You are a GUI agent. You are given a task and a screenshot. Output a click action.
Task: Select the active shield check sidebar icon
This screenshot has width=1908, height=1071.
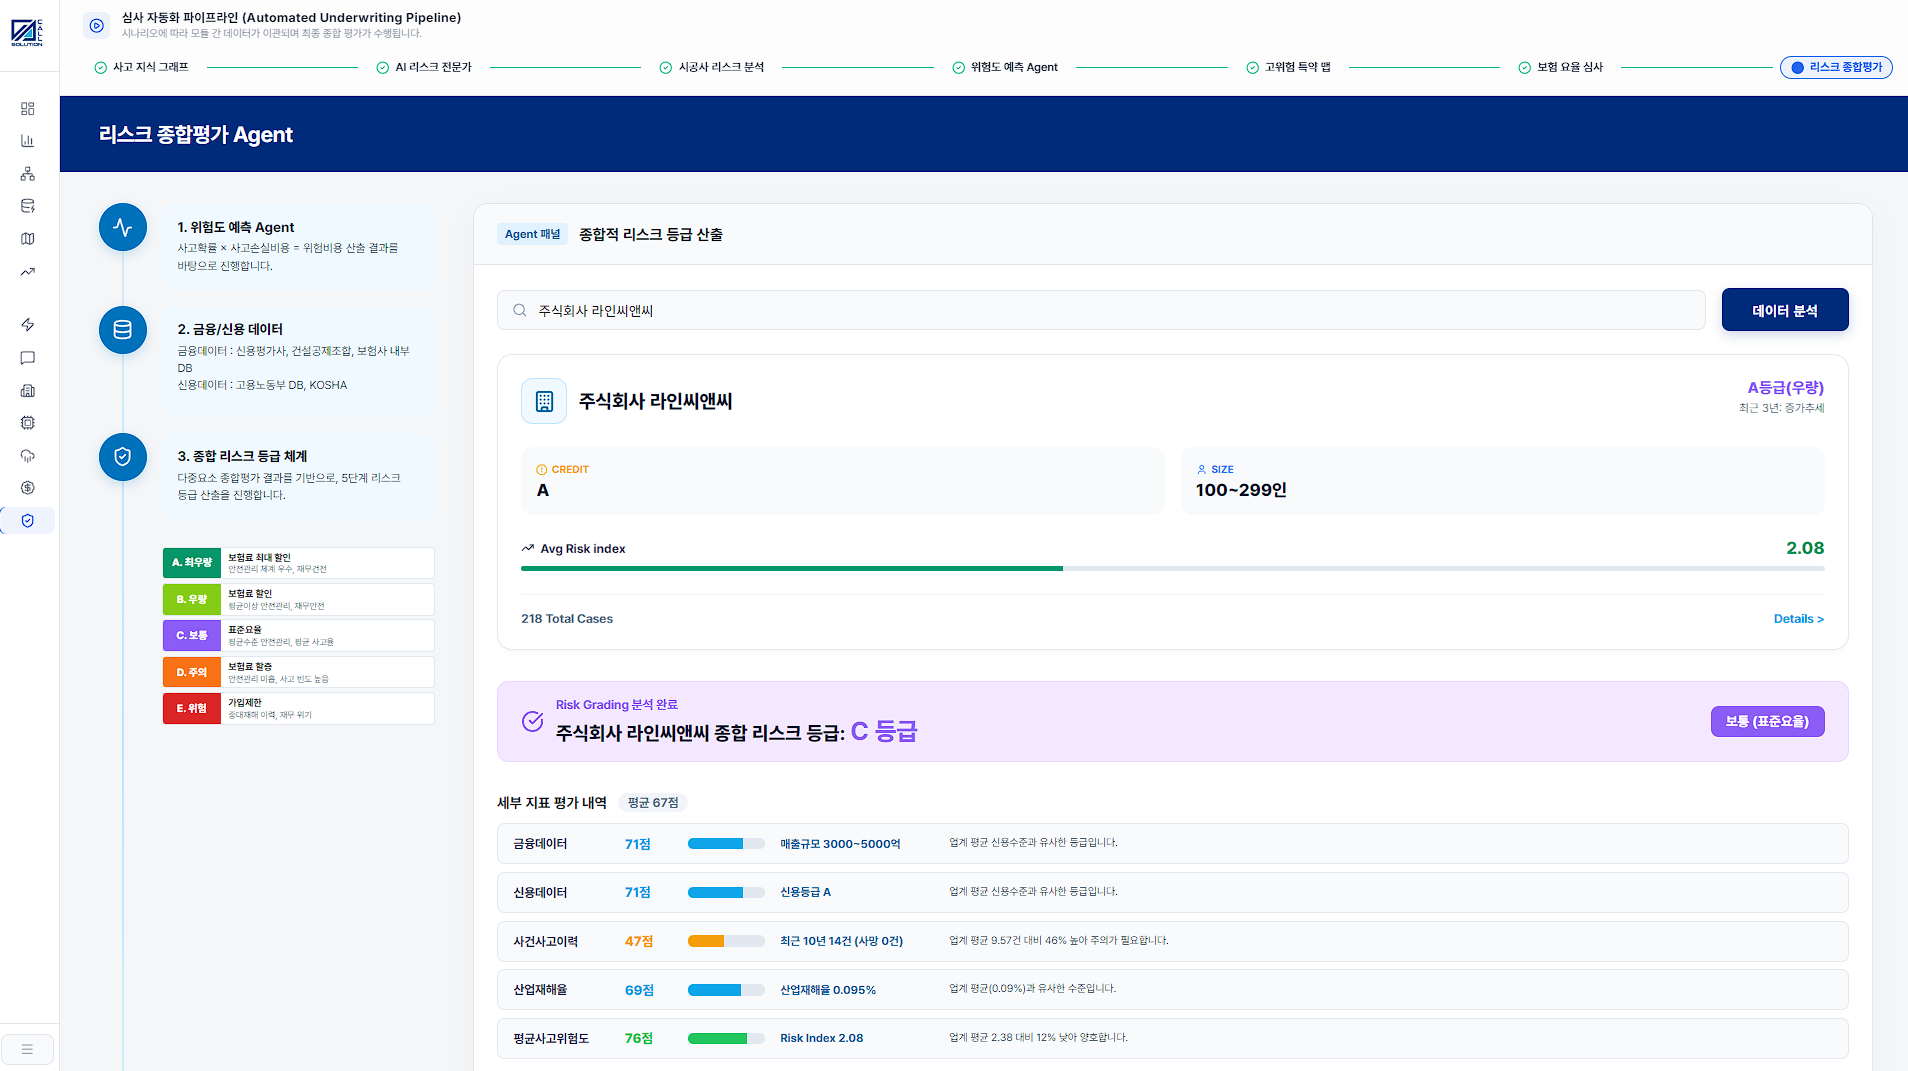pos(28,521)
